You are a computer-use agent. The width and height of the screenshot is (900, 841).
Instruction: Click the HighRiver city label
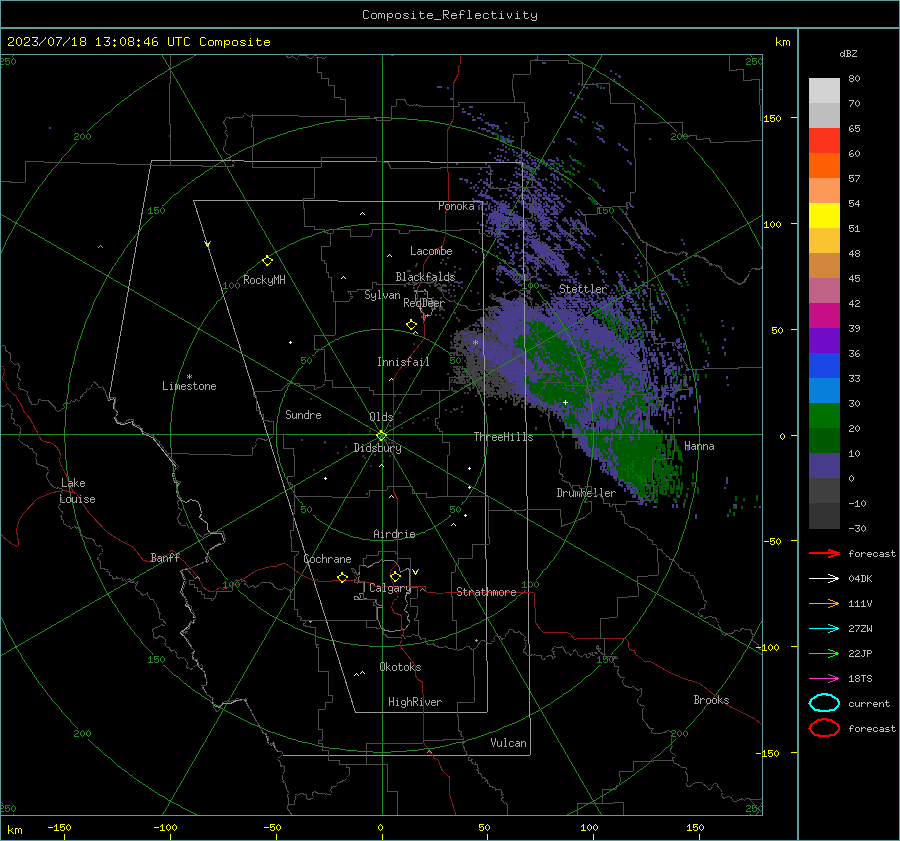(x=415, y=702)
